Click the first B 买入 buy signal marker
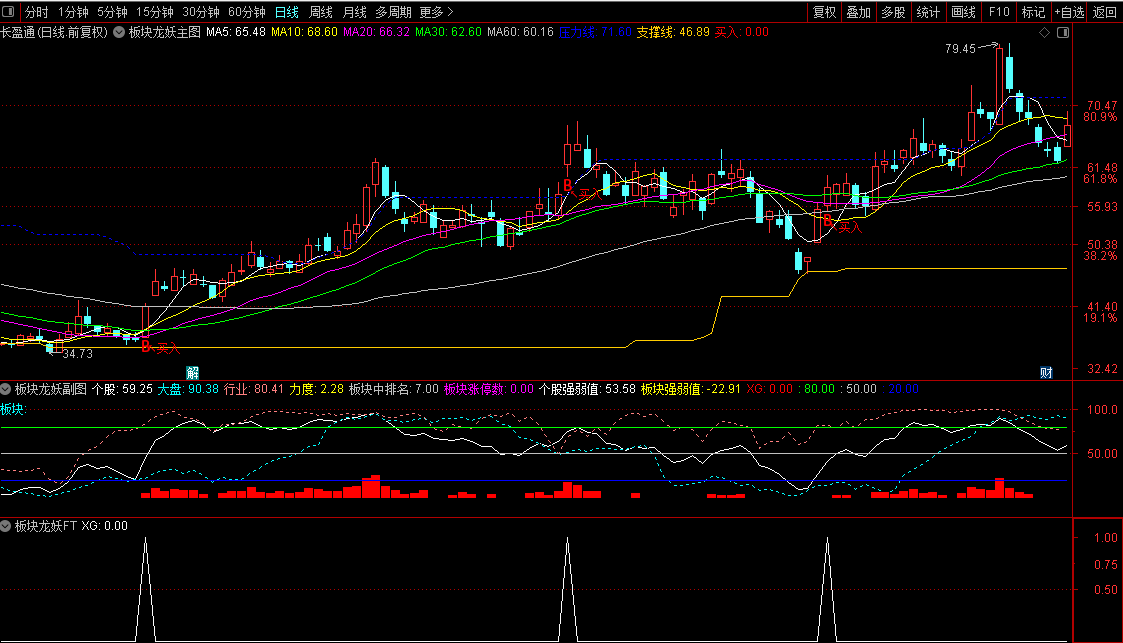Viewport: 1123px width, 643px height. [x=160, y=347]
